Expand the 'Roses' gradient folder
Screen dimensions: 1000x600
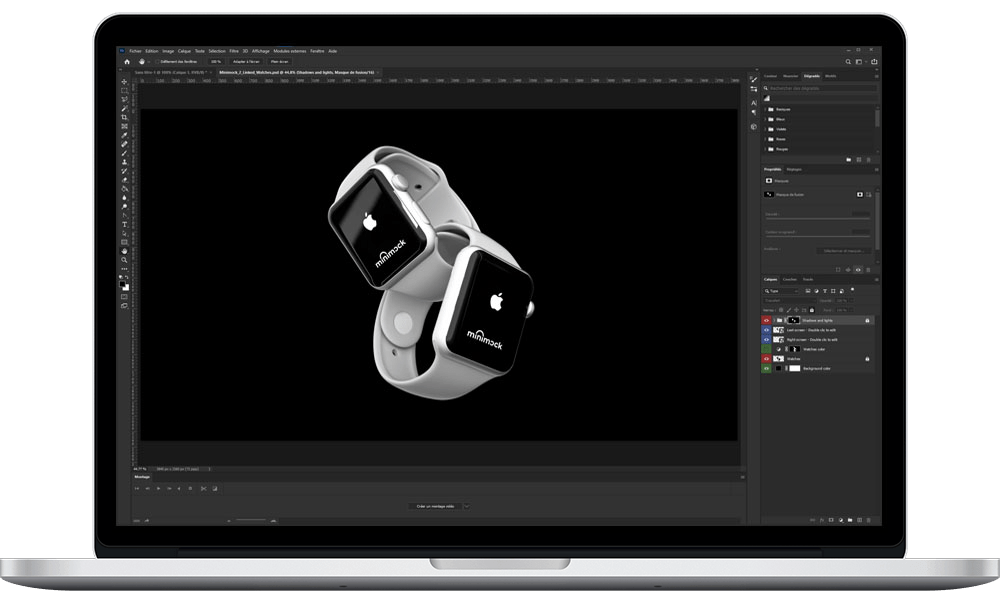[x=765, y=139]
